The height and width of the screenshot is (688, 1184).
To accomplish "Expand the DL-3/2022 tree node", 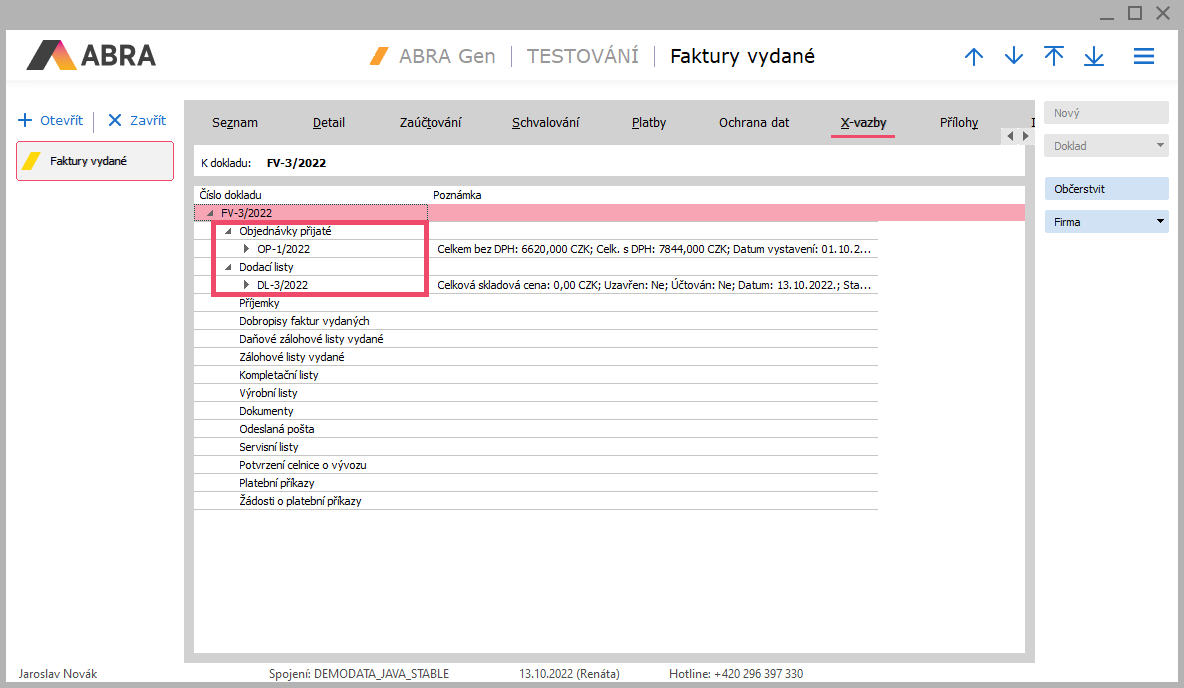I will tap(246, 285).
